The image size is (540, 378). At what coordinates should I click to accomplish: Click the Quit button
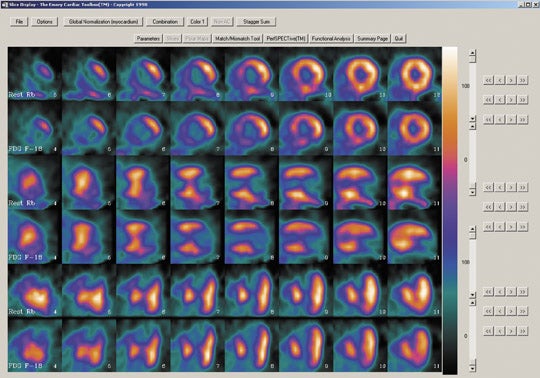click(399, 39)
